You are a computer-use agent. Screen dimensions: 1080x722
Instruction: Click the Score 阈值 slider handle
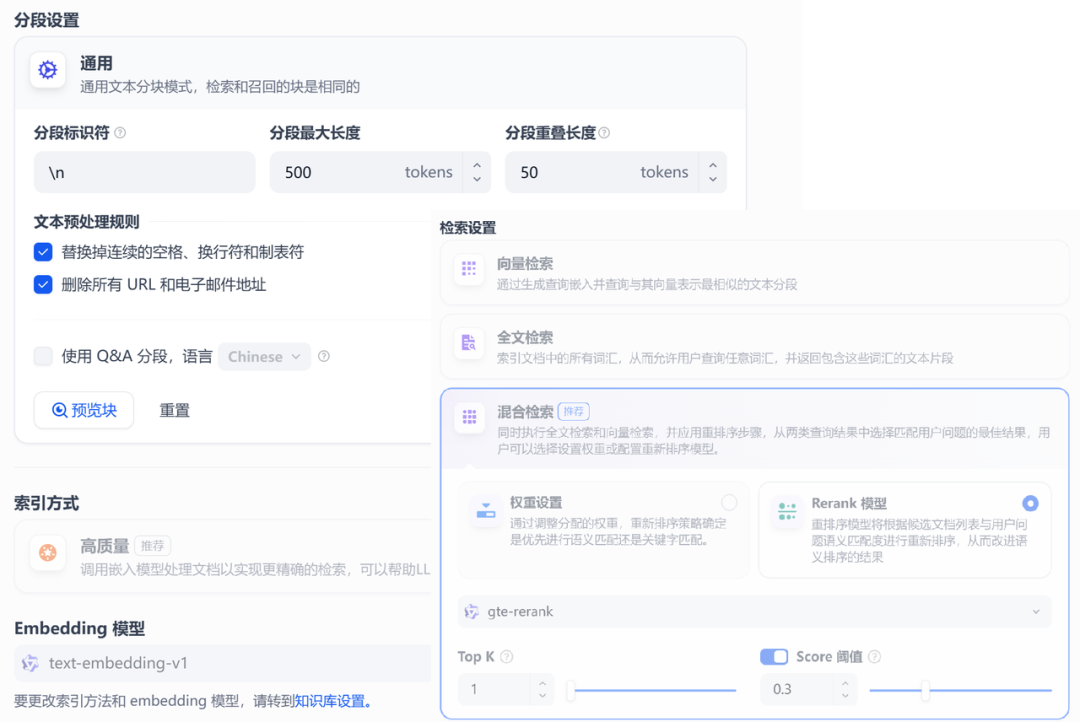(x=925, y=690)
